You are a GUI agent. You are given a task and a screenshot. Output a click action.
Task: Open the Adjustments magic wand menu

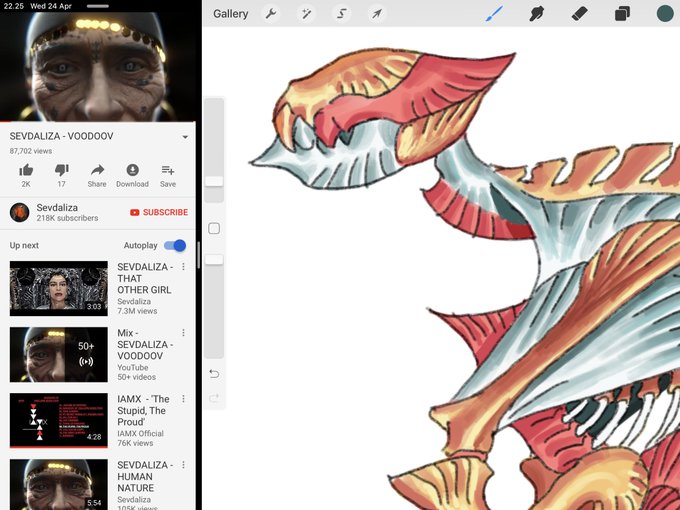tap(307, 14)
